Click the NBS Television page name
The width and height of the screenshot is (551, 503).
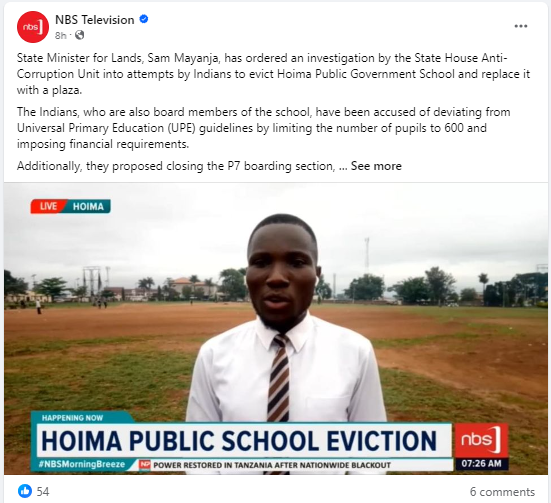click(x=95, y=20)
